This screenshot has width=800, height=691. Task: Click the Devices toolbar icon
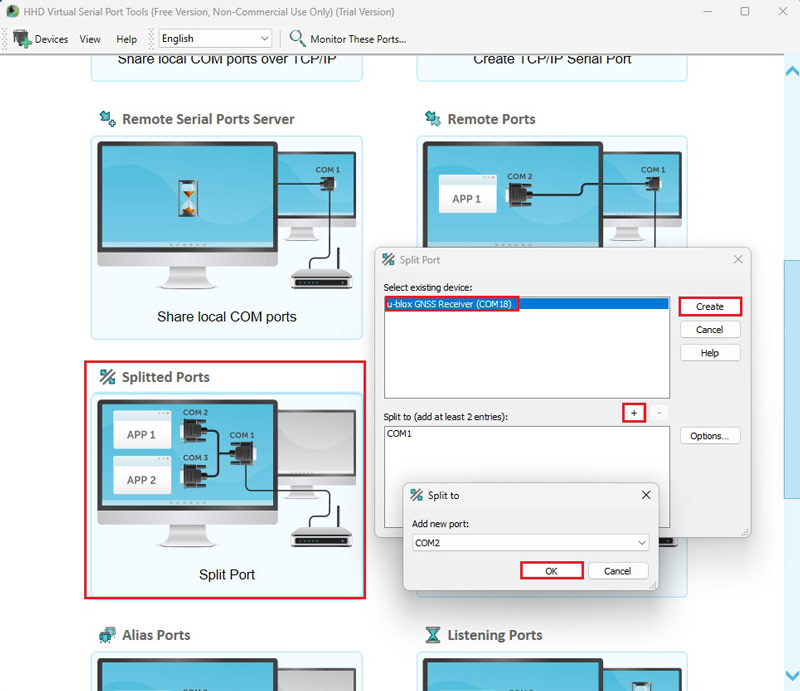(23, 39)
